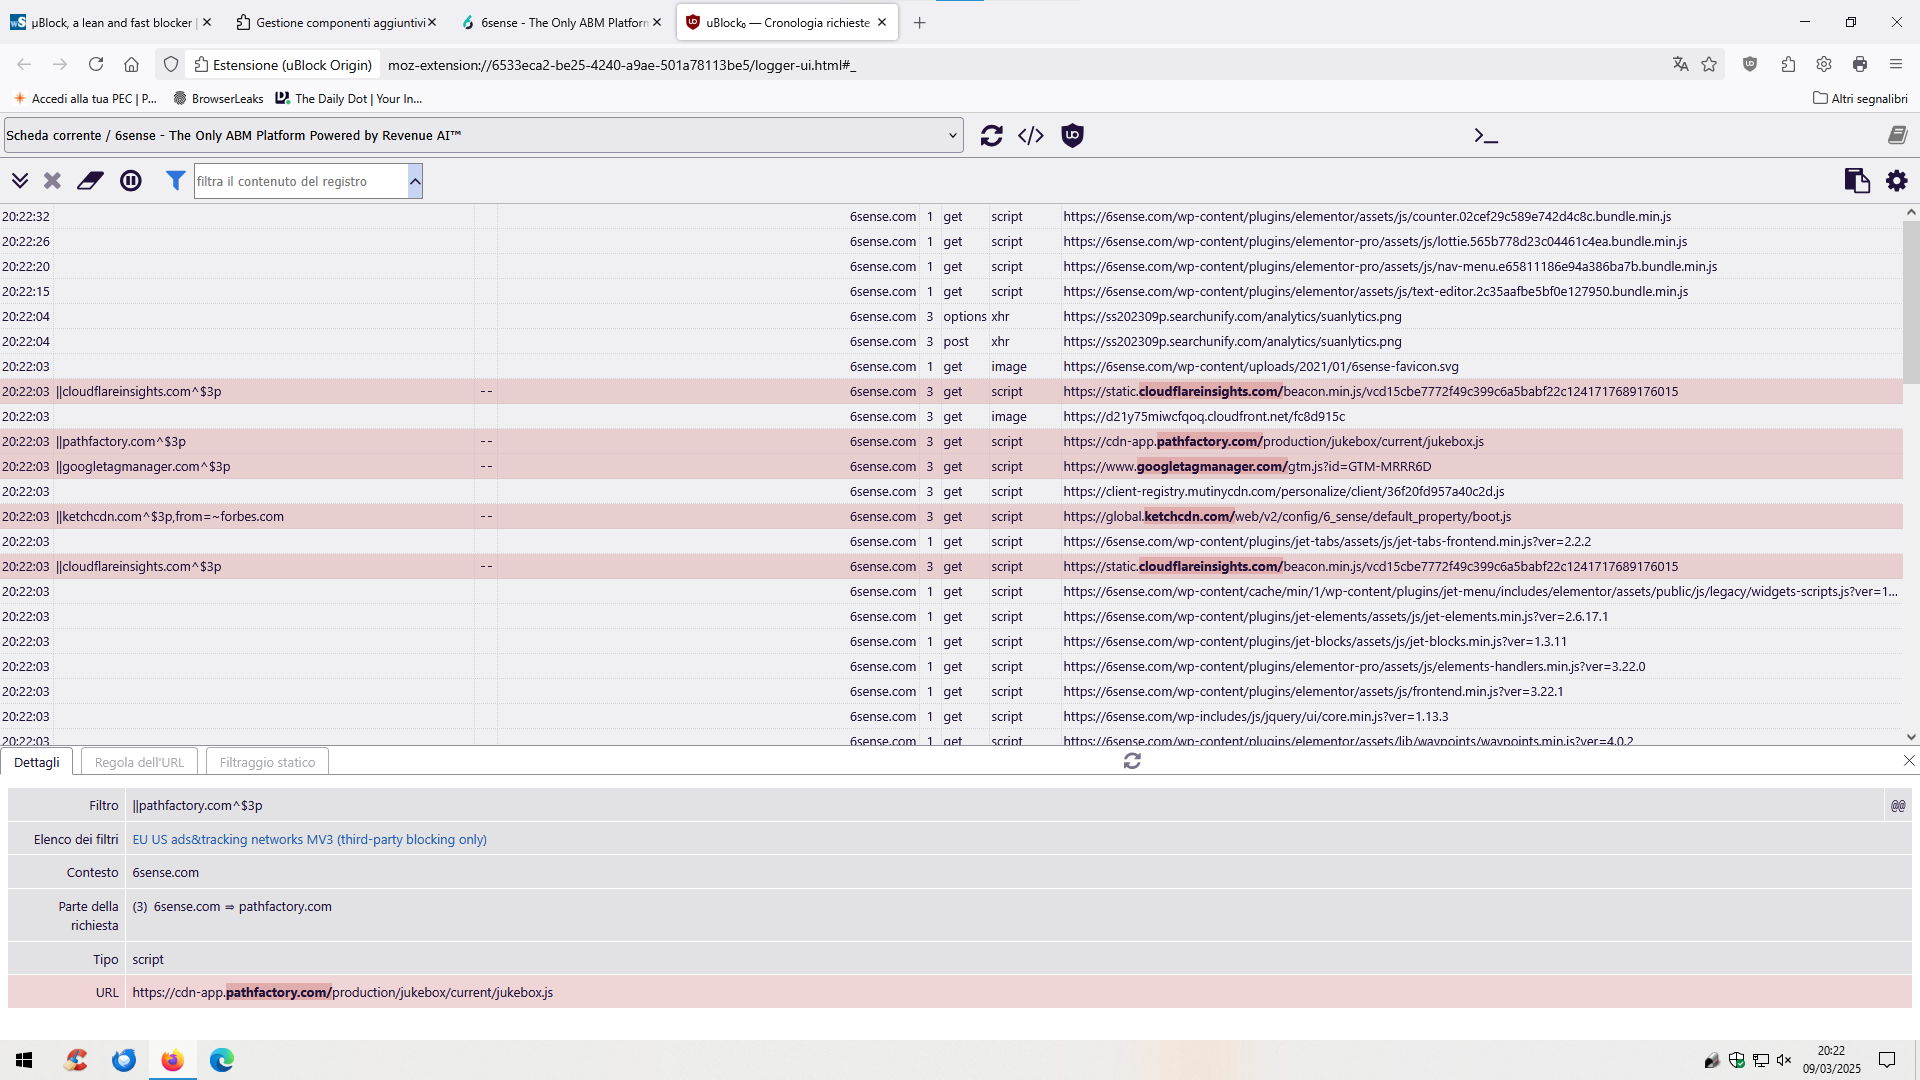This screenshot has width=1920, height=1080.
Task: Open the uBlock popup panel shield icon
Action: point(1072,136)
